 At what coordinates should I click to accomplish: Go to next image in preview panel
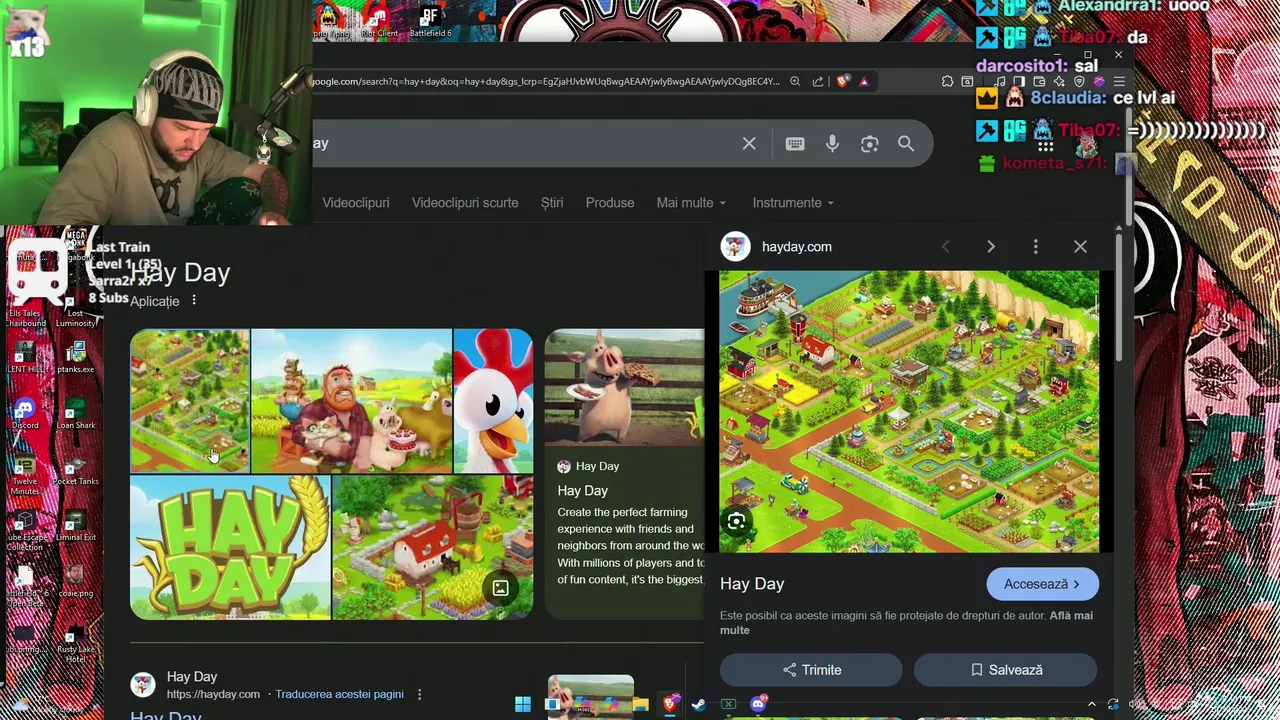coord(991,246)
